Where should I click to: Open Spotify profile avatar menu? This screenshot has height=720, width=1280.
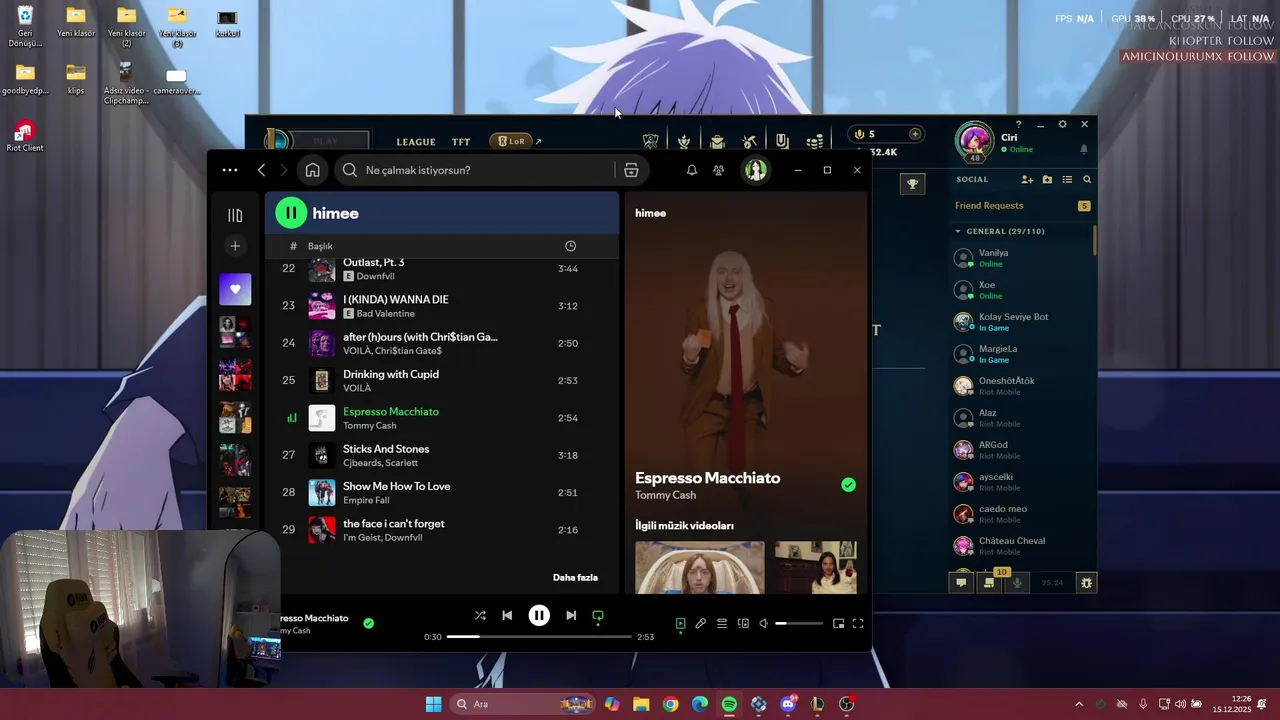755,170
